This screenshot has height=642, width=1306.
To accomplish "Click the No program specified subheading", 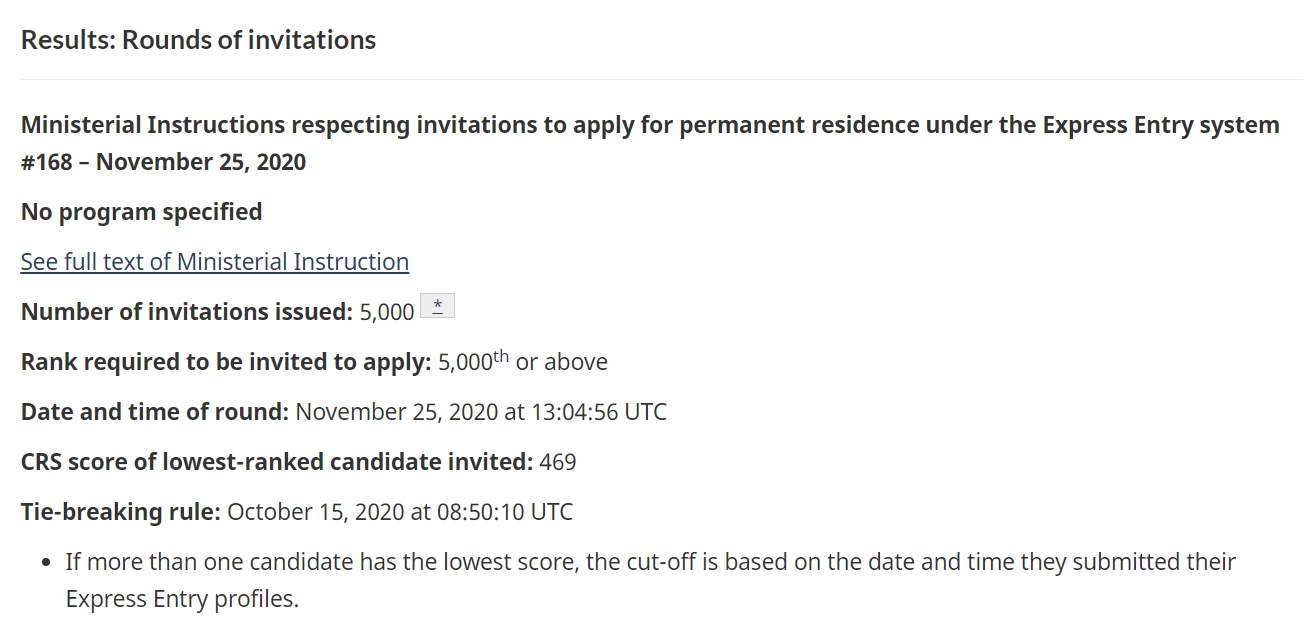I will click(141, 212).
